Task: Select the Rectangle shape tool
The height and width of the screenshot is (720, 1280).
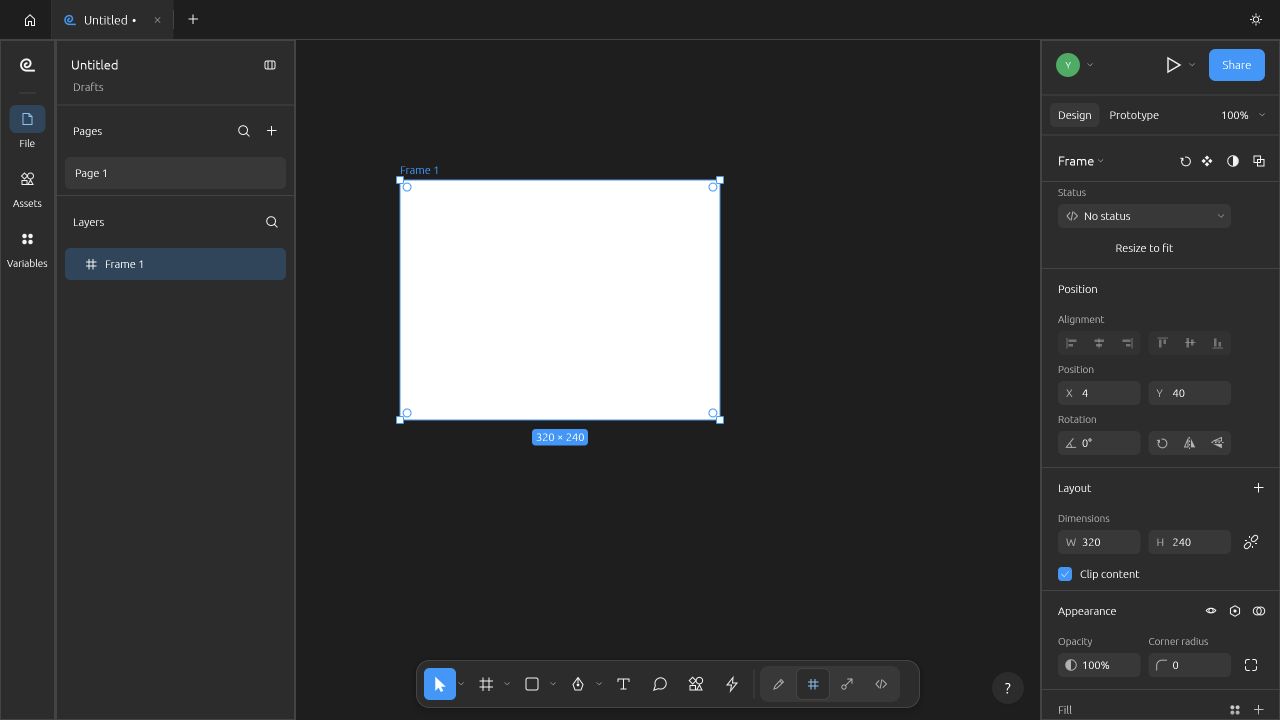Action: [532, 684]
